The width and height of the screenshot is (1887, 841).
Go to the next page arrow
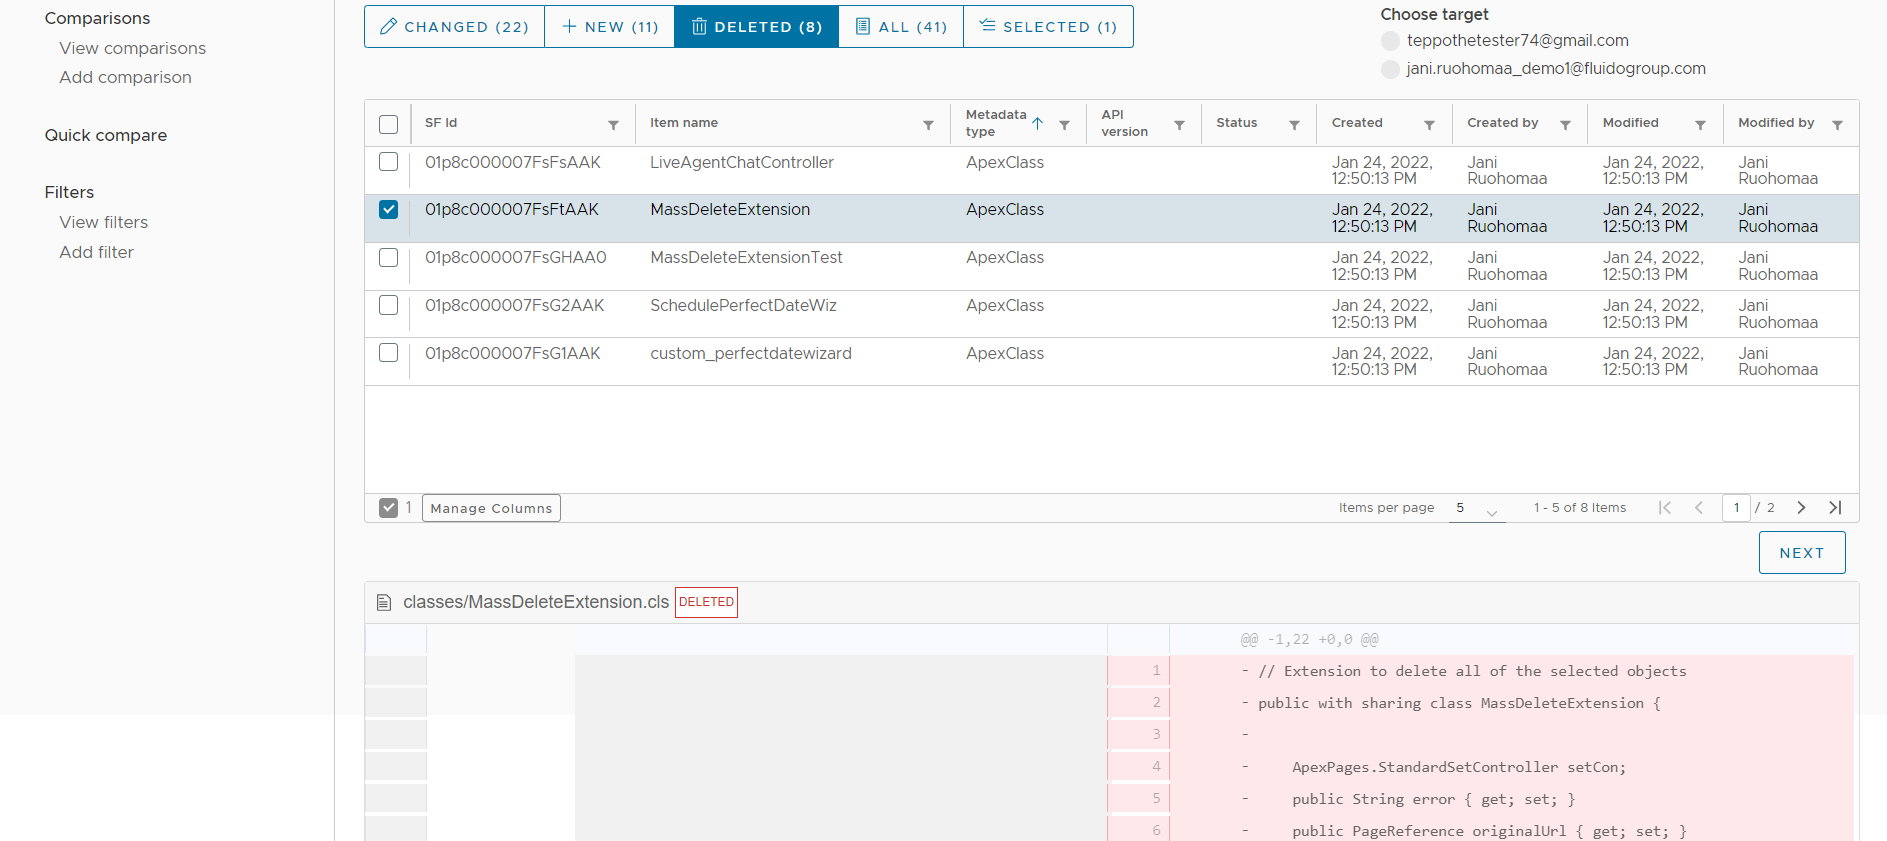pos(1801,508)
